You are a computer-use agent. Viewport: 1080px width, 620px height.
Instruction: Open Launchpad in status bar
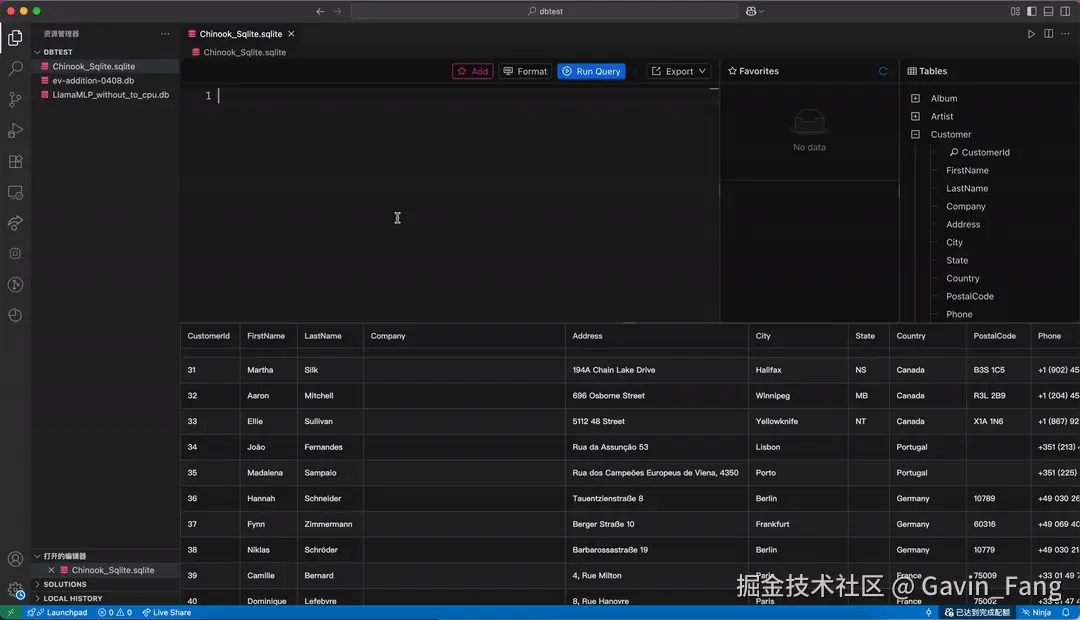tap(57, 612)
